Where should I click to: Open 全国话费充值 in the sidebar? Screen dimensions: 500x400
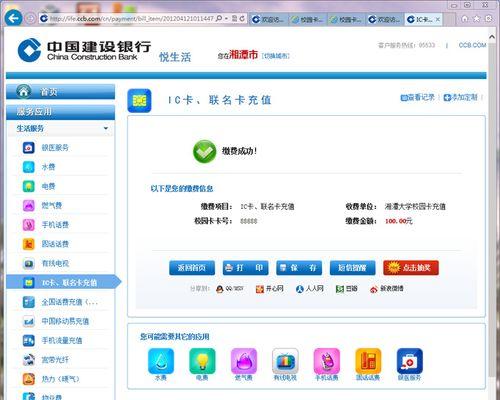[69, 302]
